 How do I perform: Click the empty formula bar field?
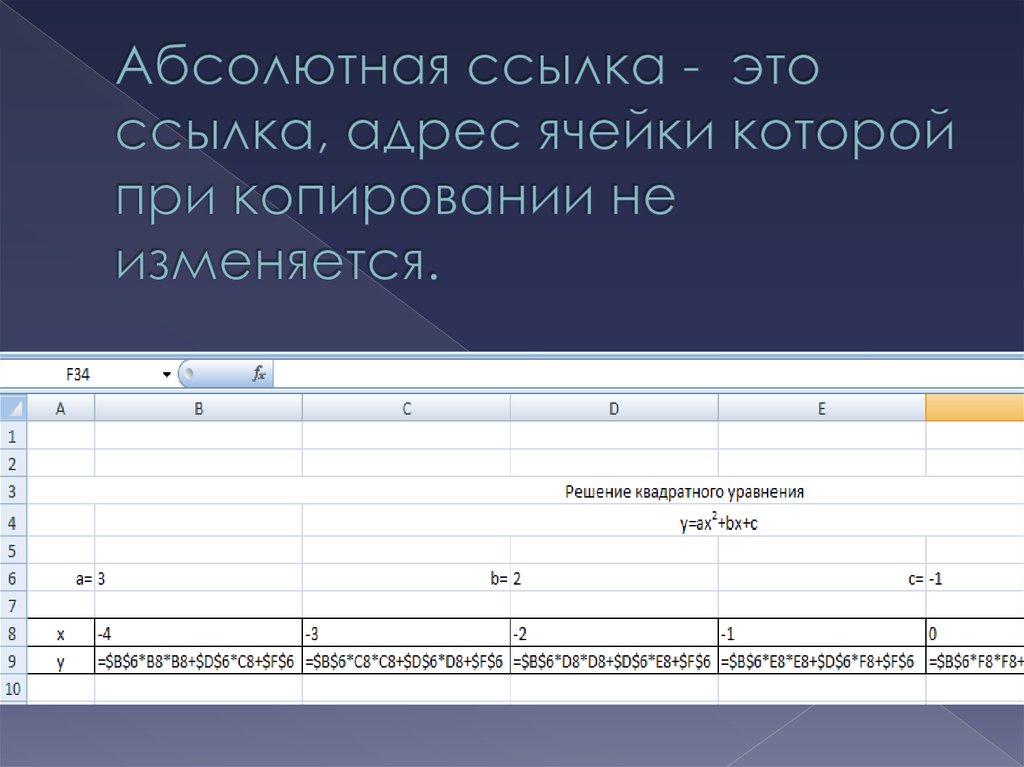648,374
